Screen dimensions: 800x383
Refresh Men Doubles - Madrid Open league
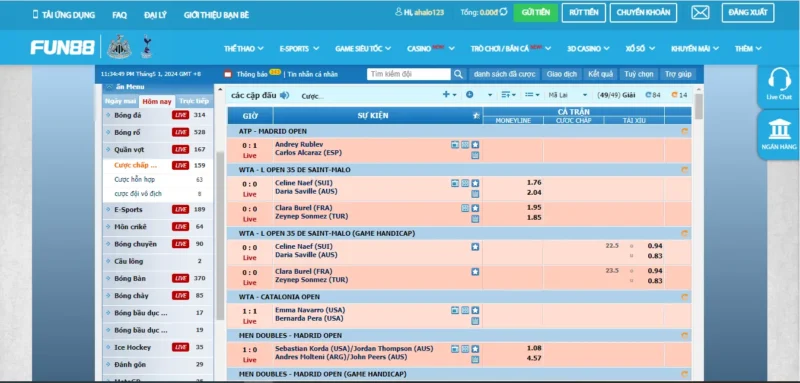(x=684, y=336)
